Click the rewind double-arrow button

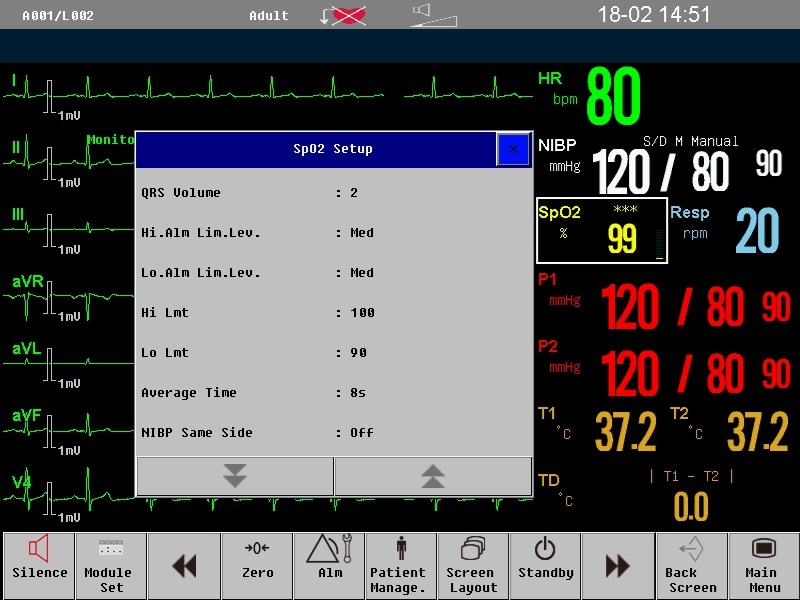[184, 565]
